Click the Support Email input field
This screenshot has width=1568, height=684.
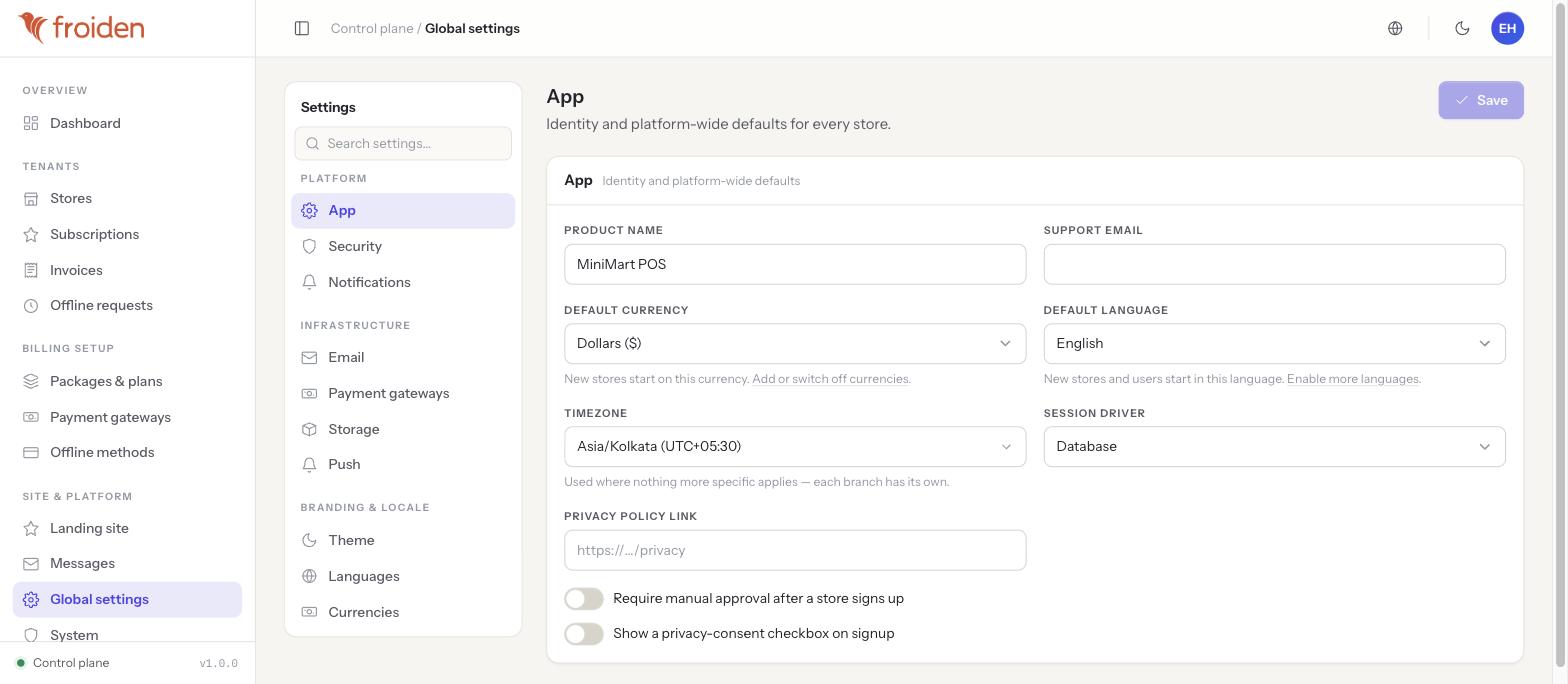1274,264
